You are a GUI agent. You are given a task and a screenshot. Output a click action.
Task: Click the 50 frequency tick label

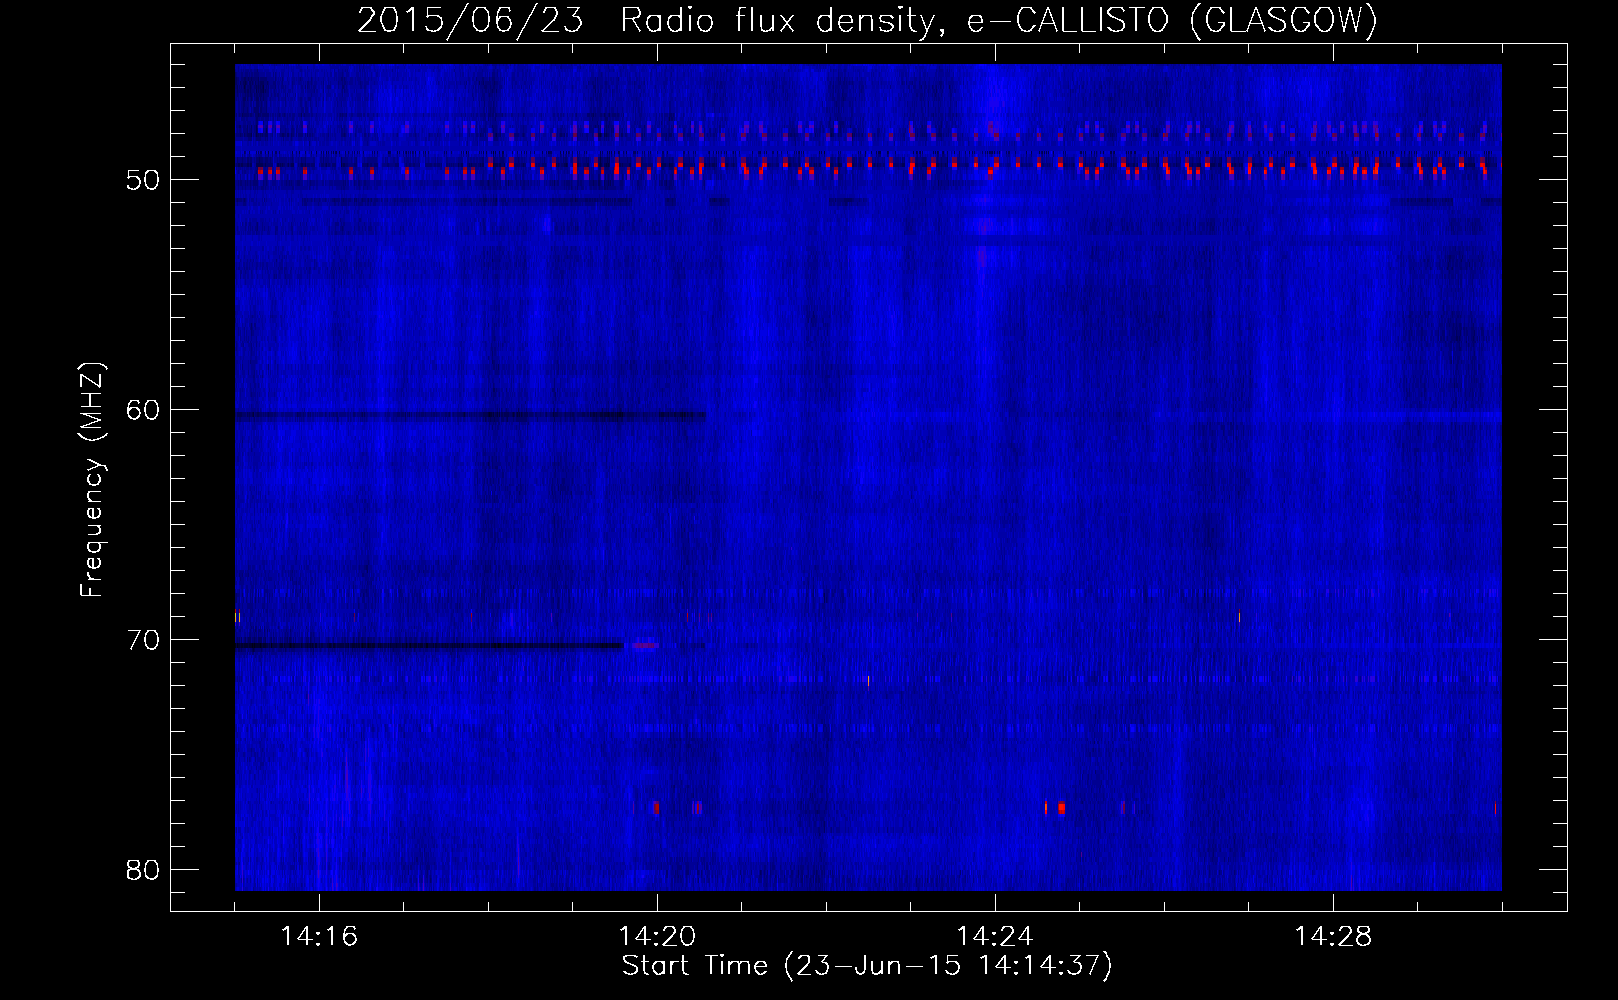click(143, 180)
